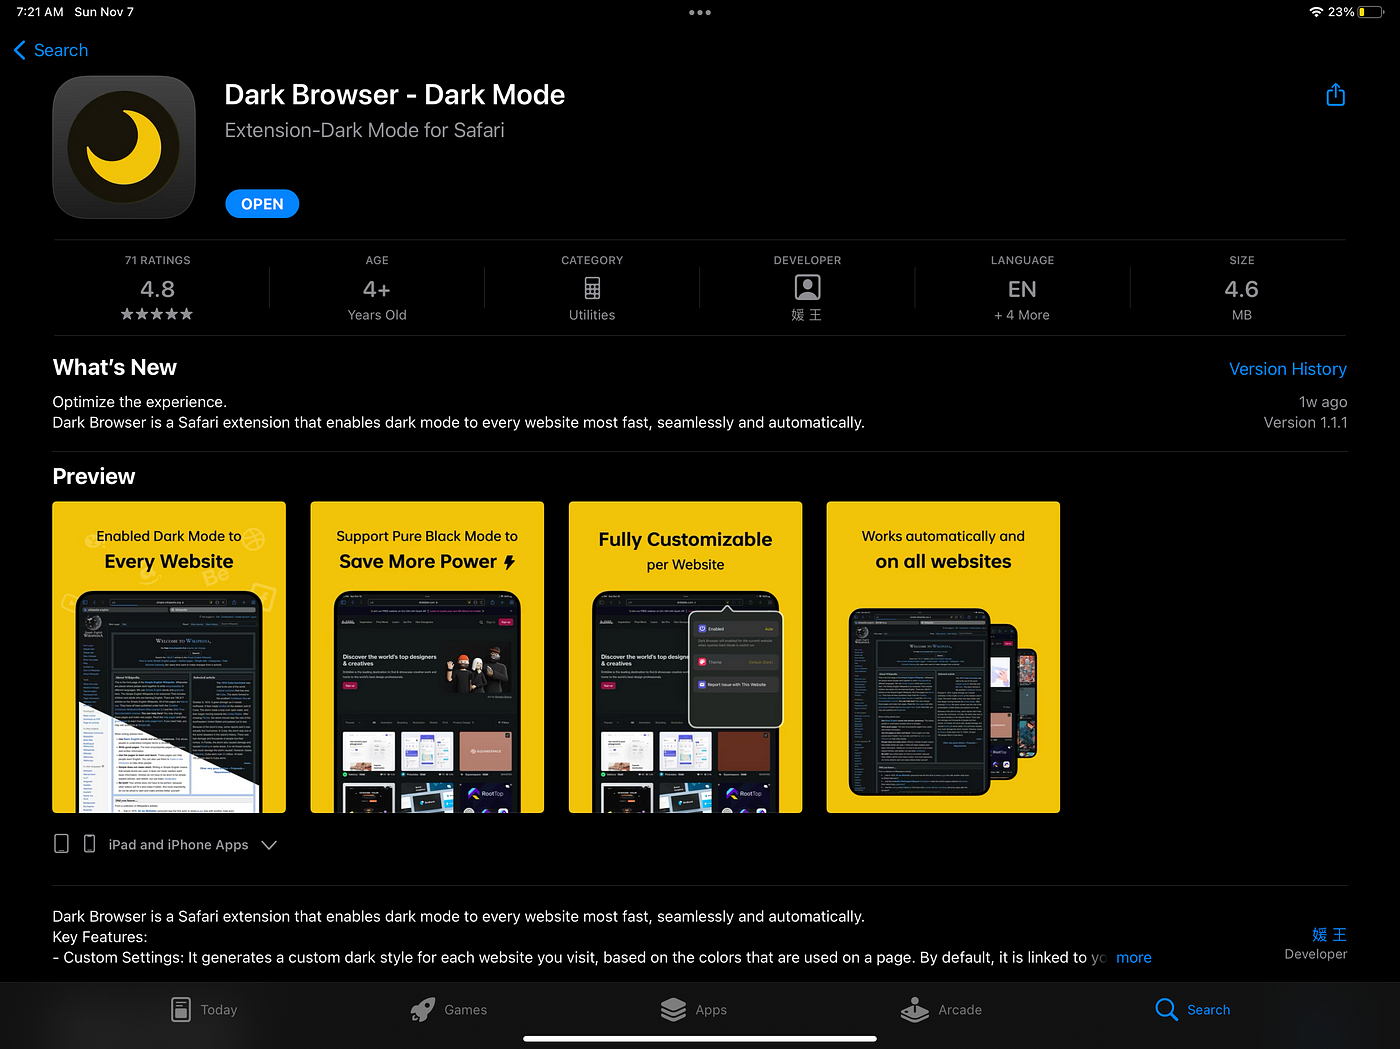Tap the share icon
The height and width of the screenshot is (1049, 1400).
pyautogui.click(x=1335, y=95)
